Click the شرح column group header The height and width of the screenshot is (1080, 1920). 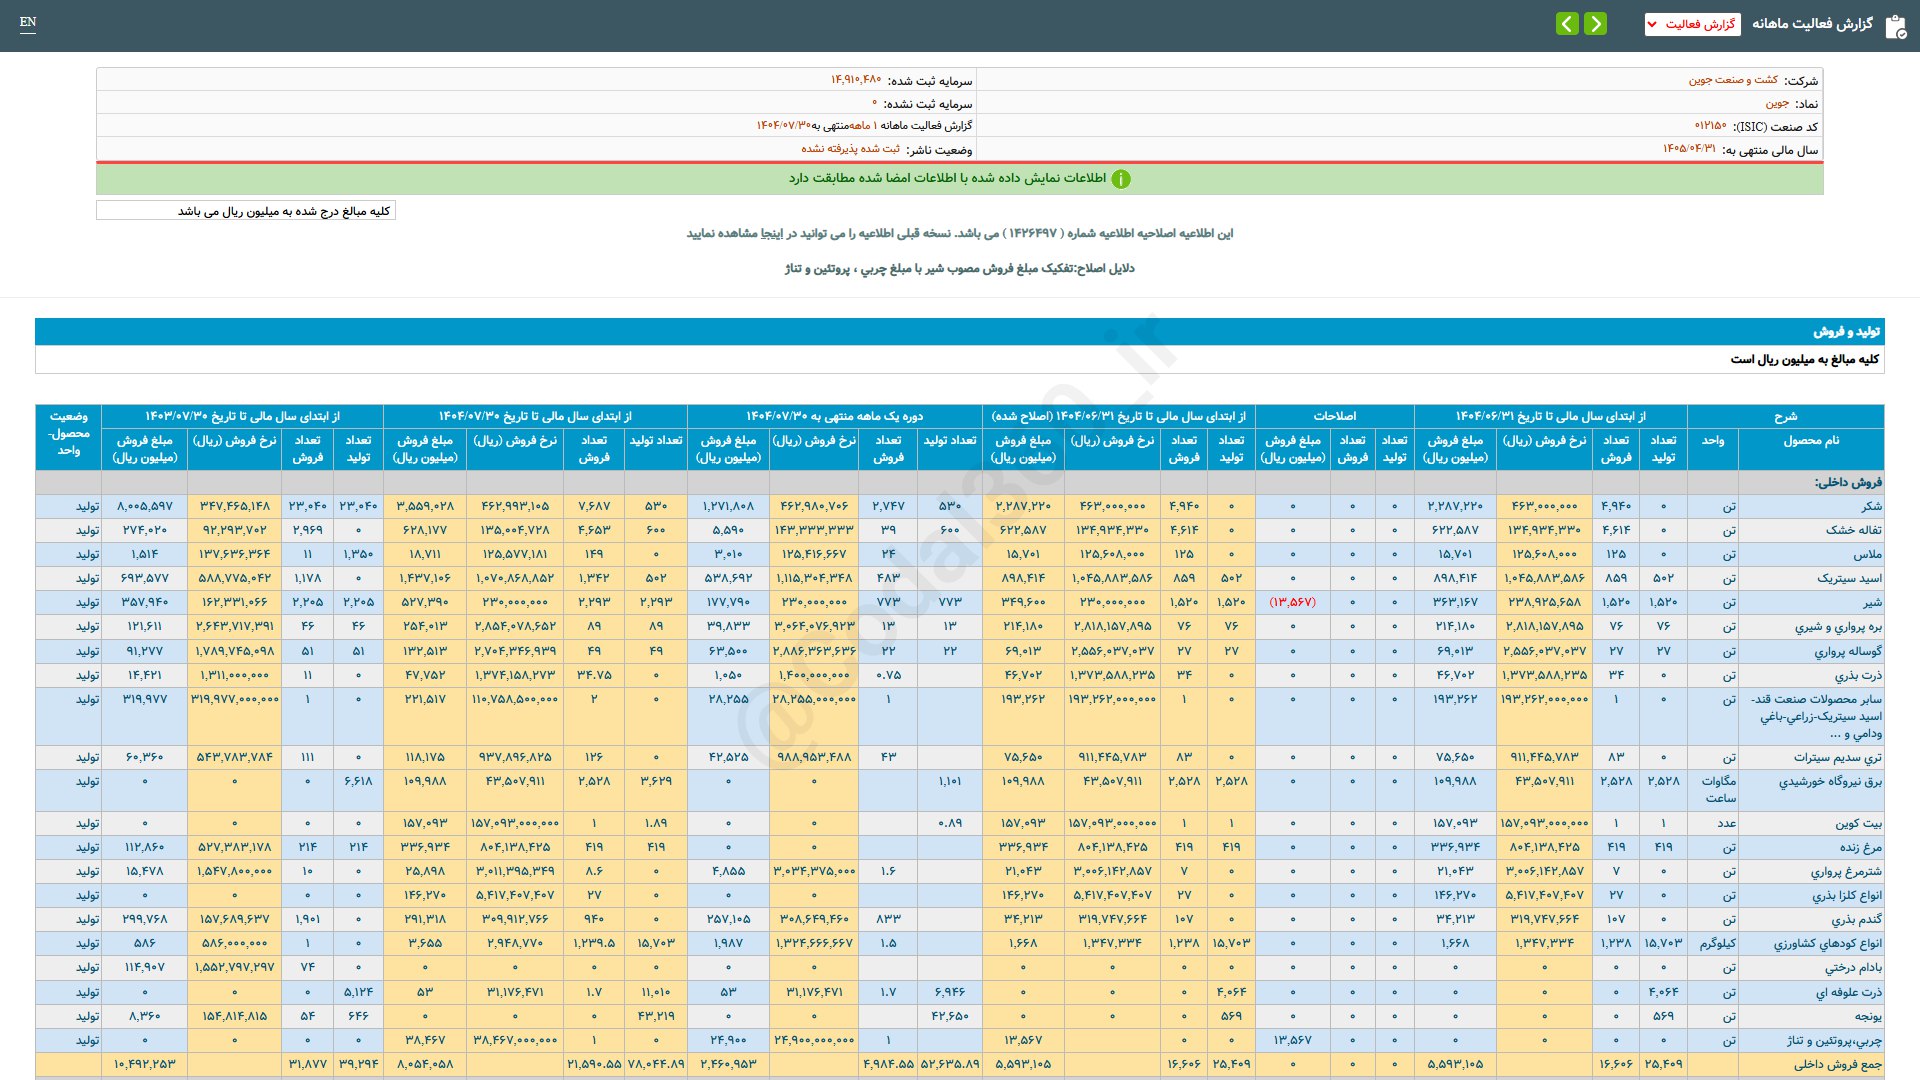[x=1785, y=416]
